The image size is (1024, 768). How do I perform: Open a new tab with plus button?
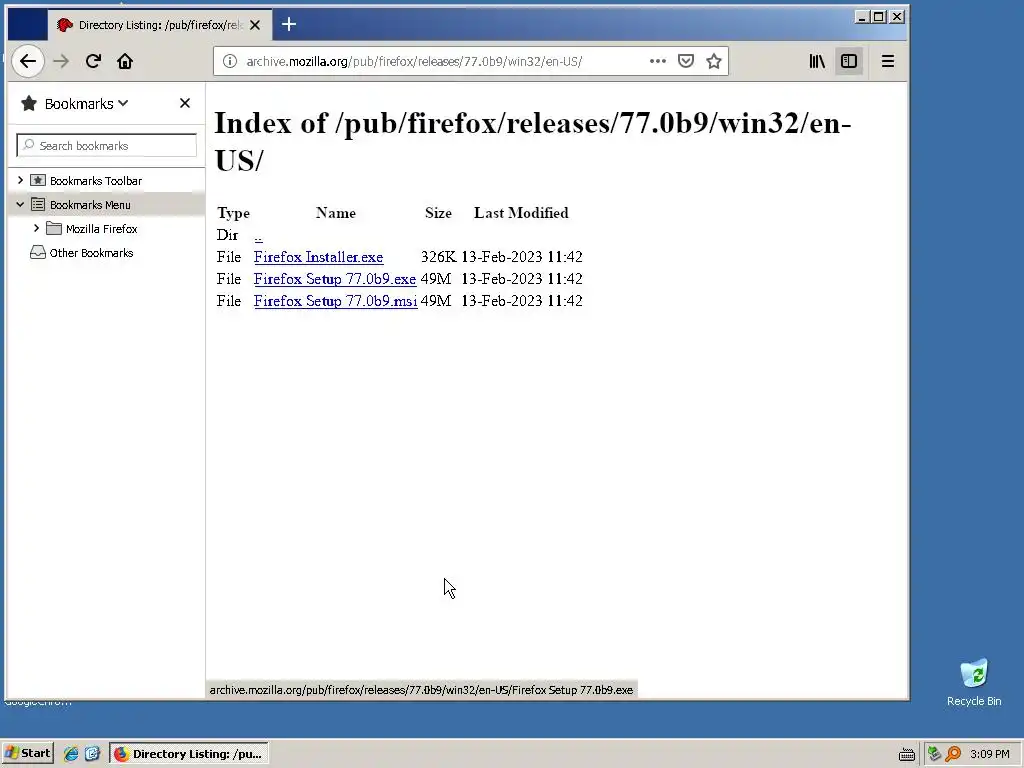click(289, 25)
